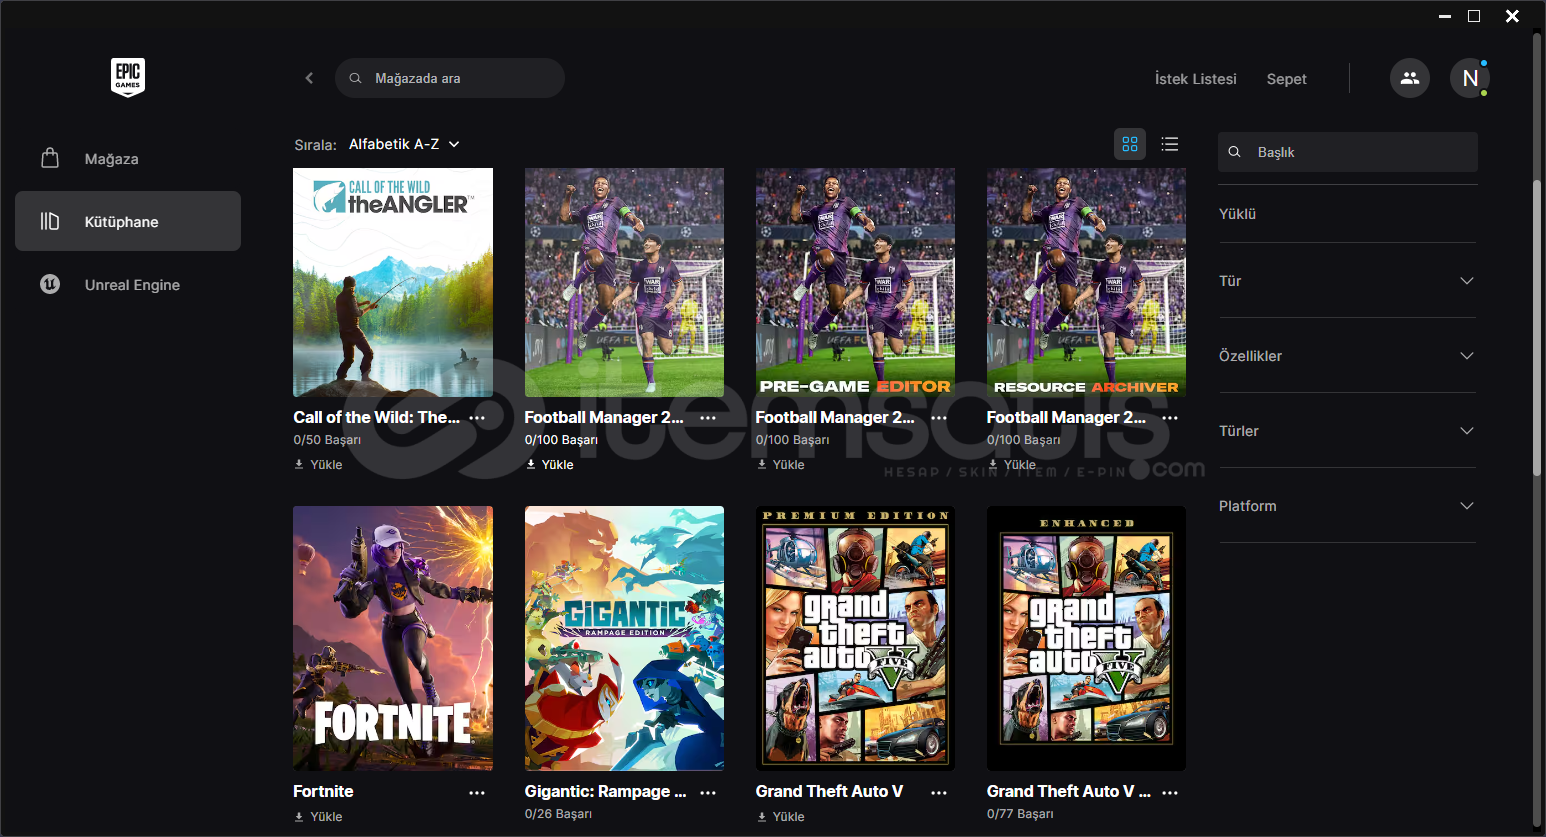This screenshot has width=1546, height=837.
Task: Expand the Özellikler filter section
Action: (1347, 356)
